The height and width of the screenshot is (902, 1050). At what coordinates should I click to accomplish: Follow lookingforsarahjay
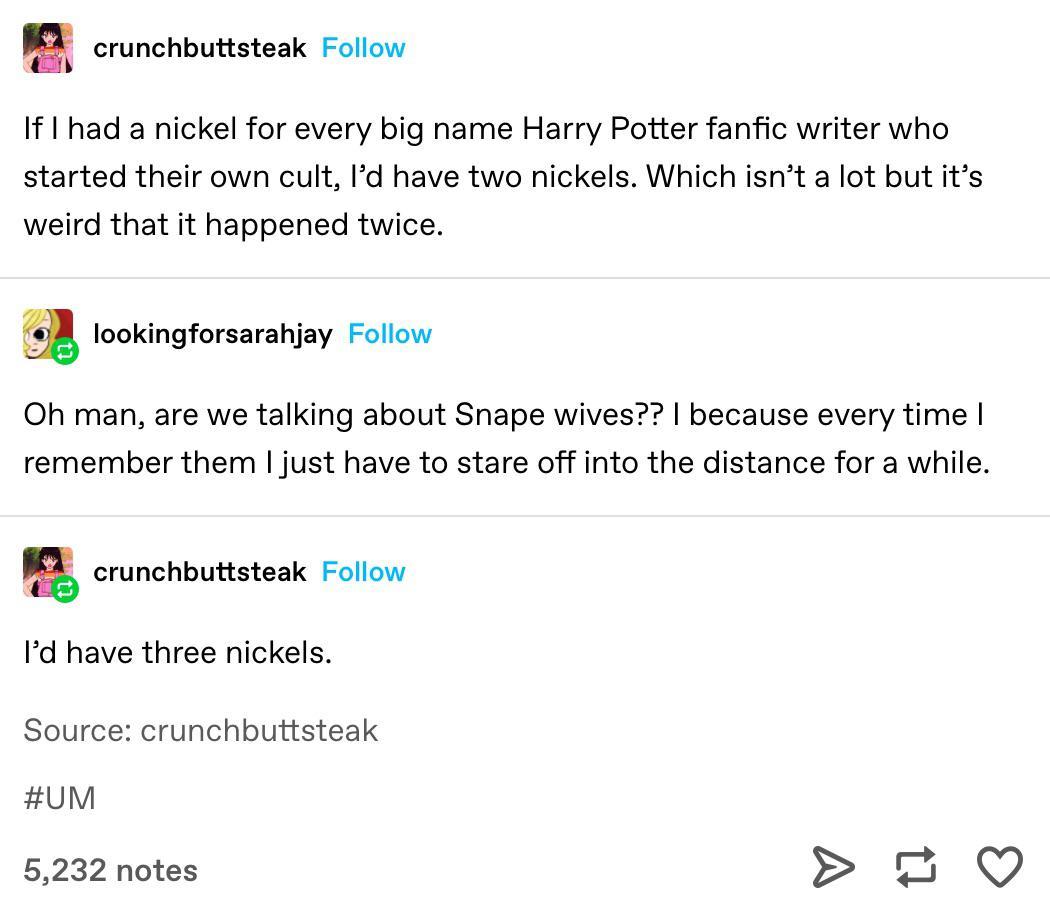click(x=389, y=333)
